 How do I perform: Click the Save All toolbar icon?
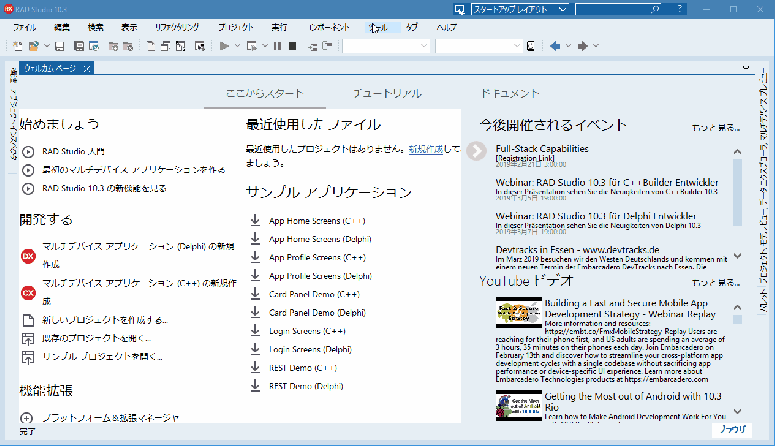coord(79,46)
